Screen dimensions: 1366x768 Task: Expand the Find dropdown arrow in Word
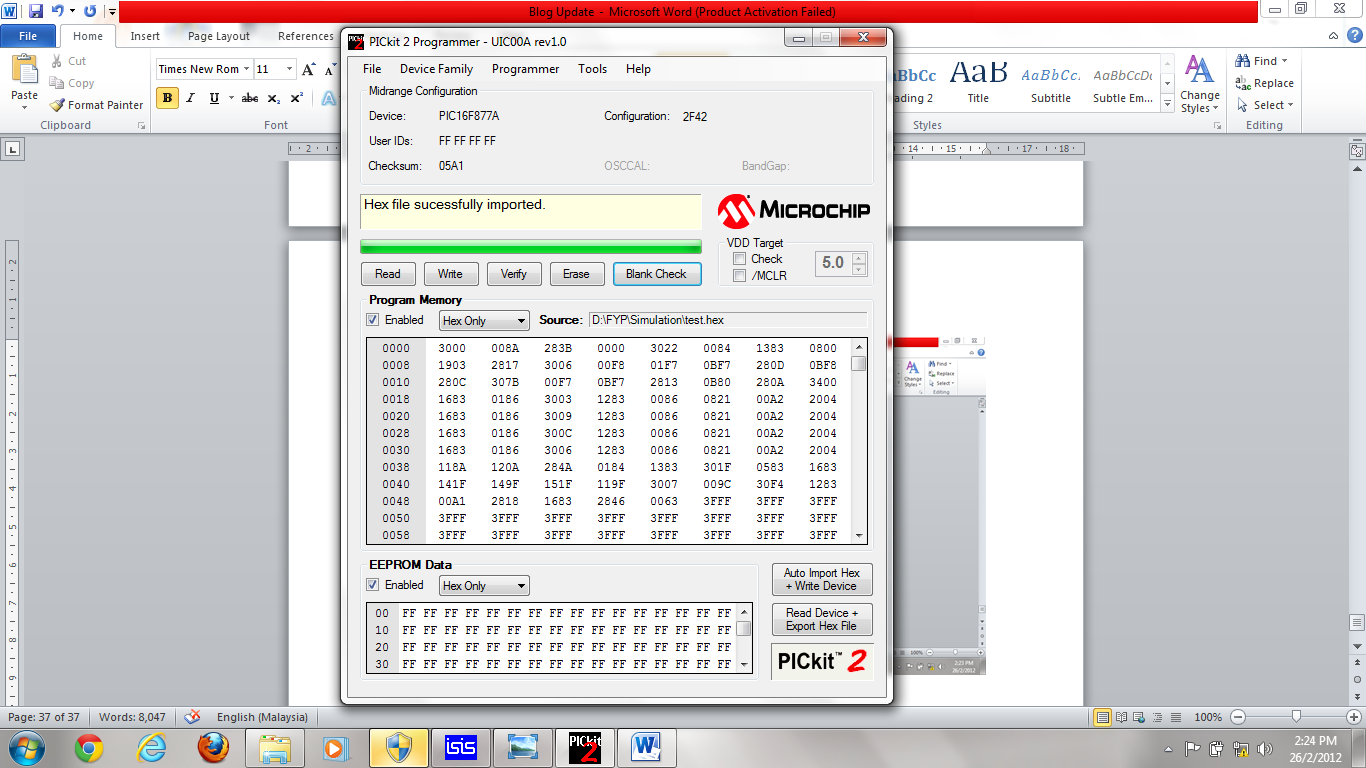[x=1285, y=61]
